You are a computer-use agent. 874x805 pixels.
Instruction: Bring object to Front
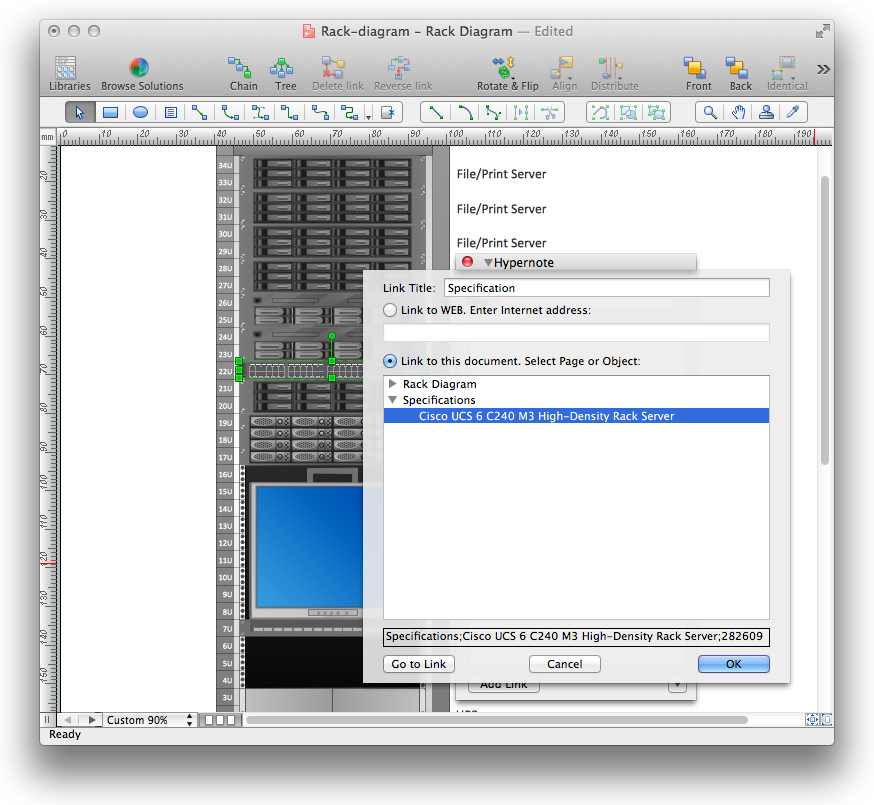[698, 73]
